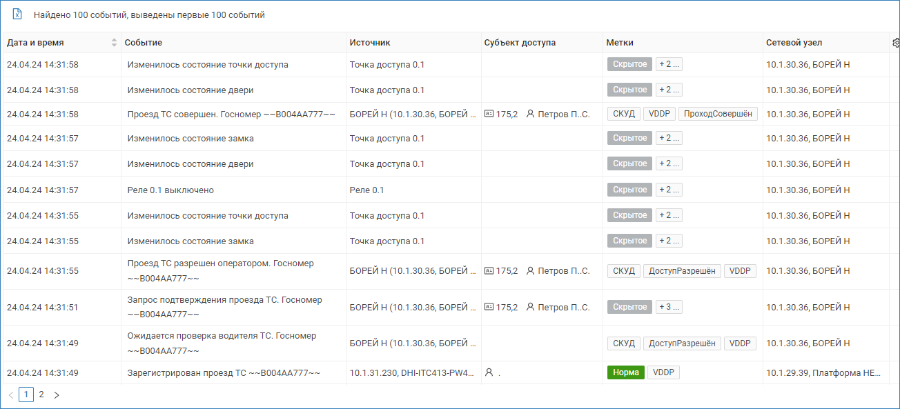
Task: Click the Дата и время column header
Action: [35, 42]
